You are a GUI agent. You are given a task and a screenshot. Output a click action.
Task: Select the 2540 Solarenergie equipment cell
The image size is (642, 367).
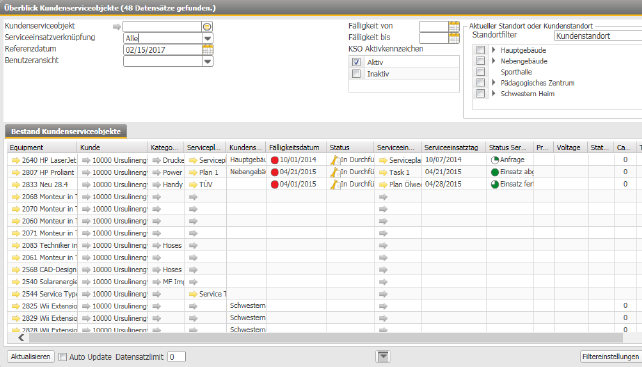pos(42,282)
